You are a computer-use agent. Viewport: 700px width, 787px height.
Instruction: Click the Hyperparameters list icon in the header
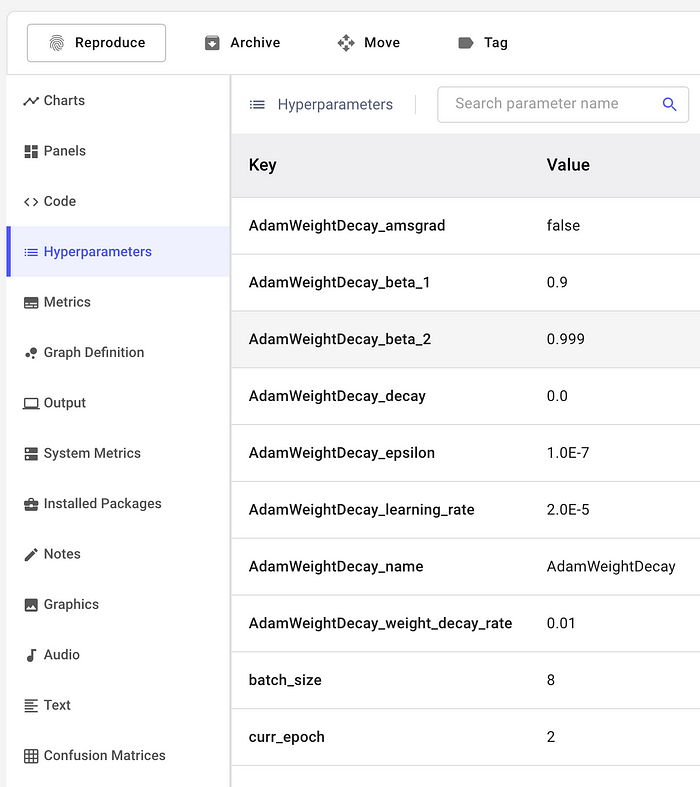coord(257,104)
